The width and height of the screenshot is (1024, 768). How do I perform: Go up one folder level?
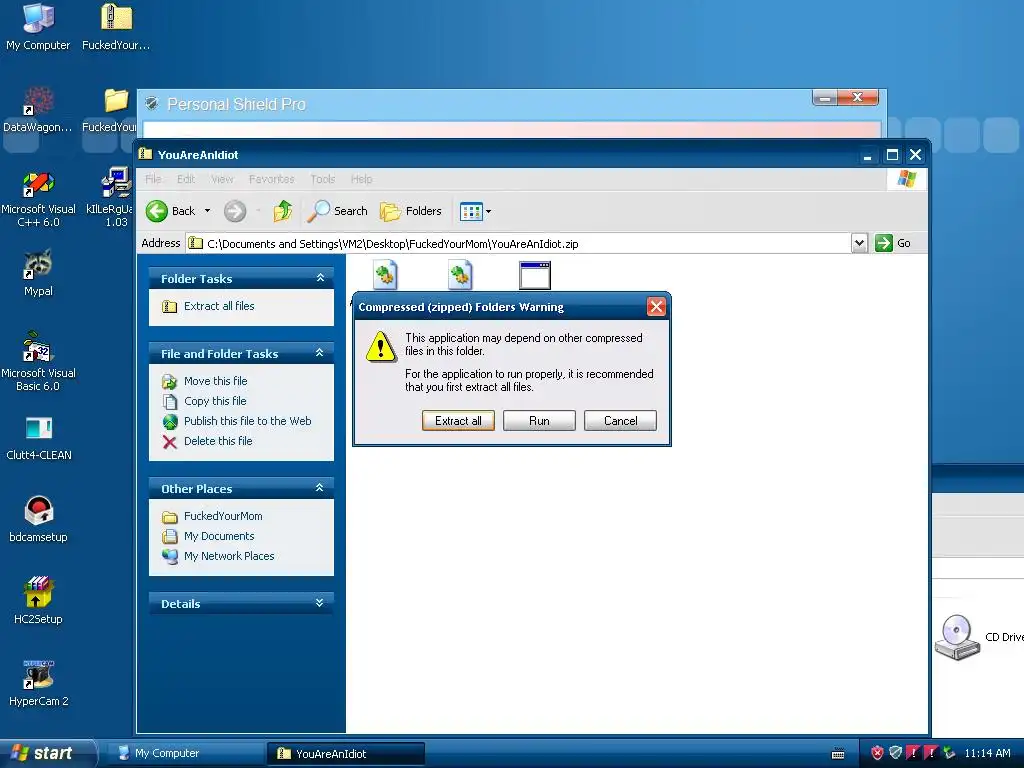click(283, 211)
